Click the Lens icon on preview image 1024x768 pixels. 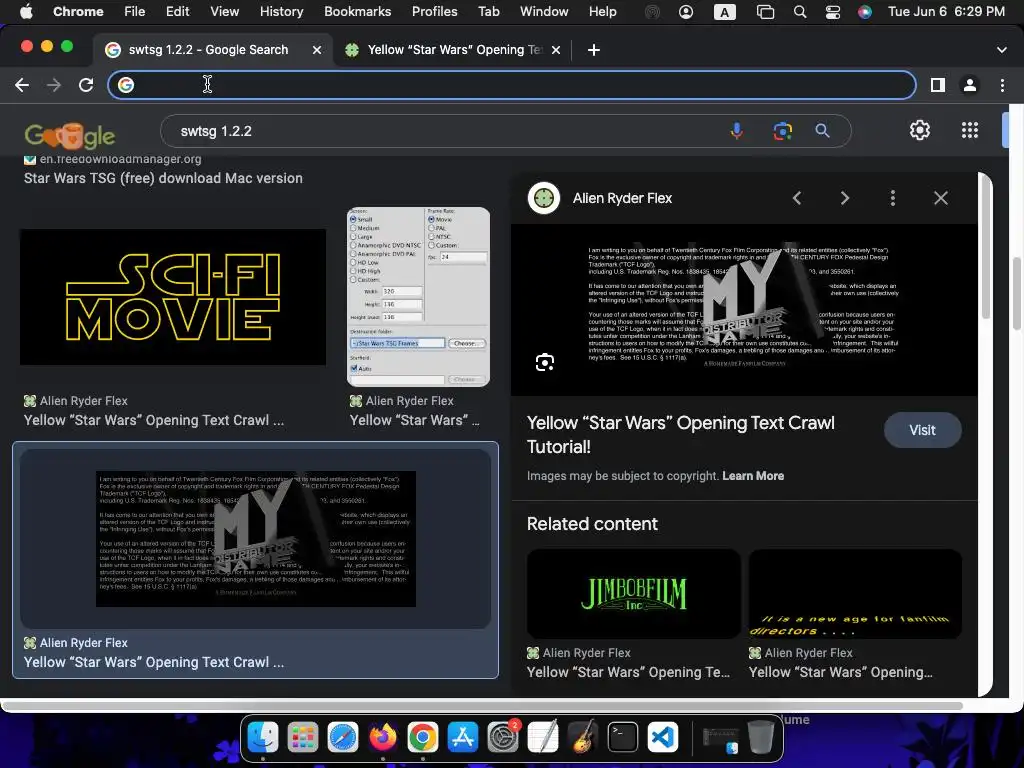click(x=545, y=362)
